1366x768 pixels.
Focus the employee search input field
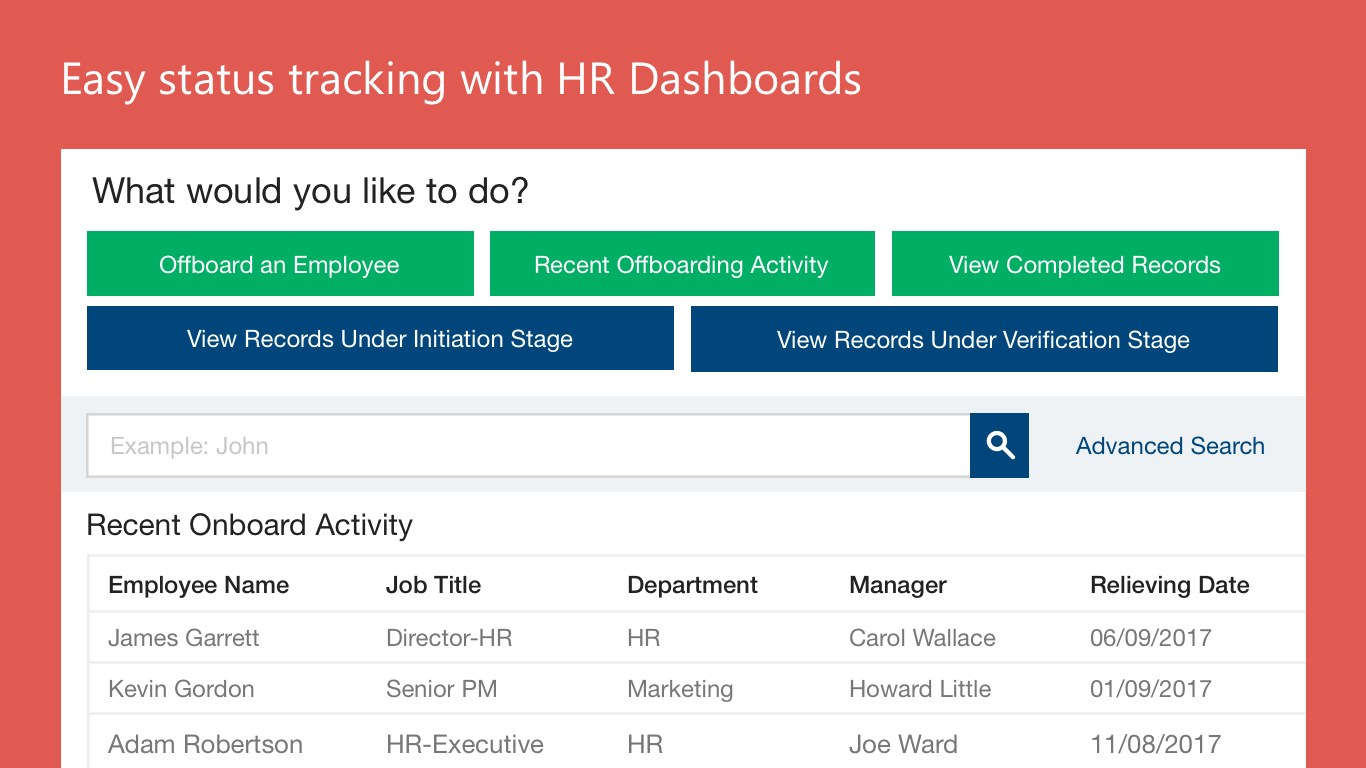point(528,446)
